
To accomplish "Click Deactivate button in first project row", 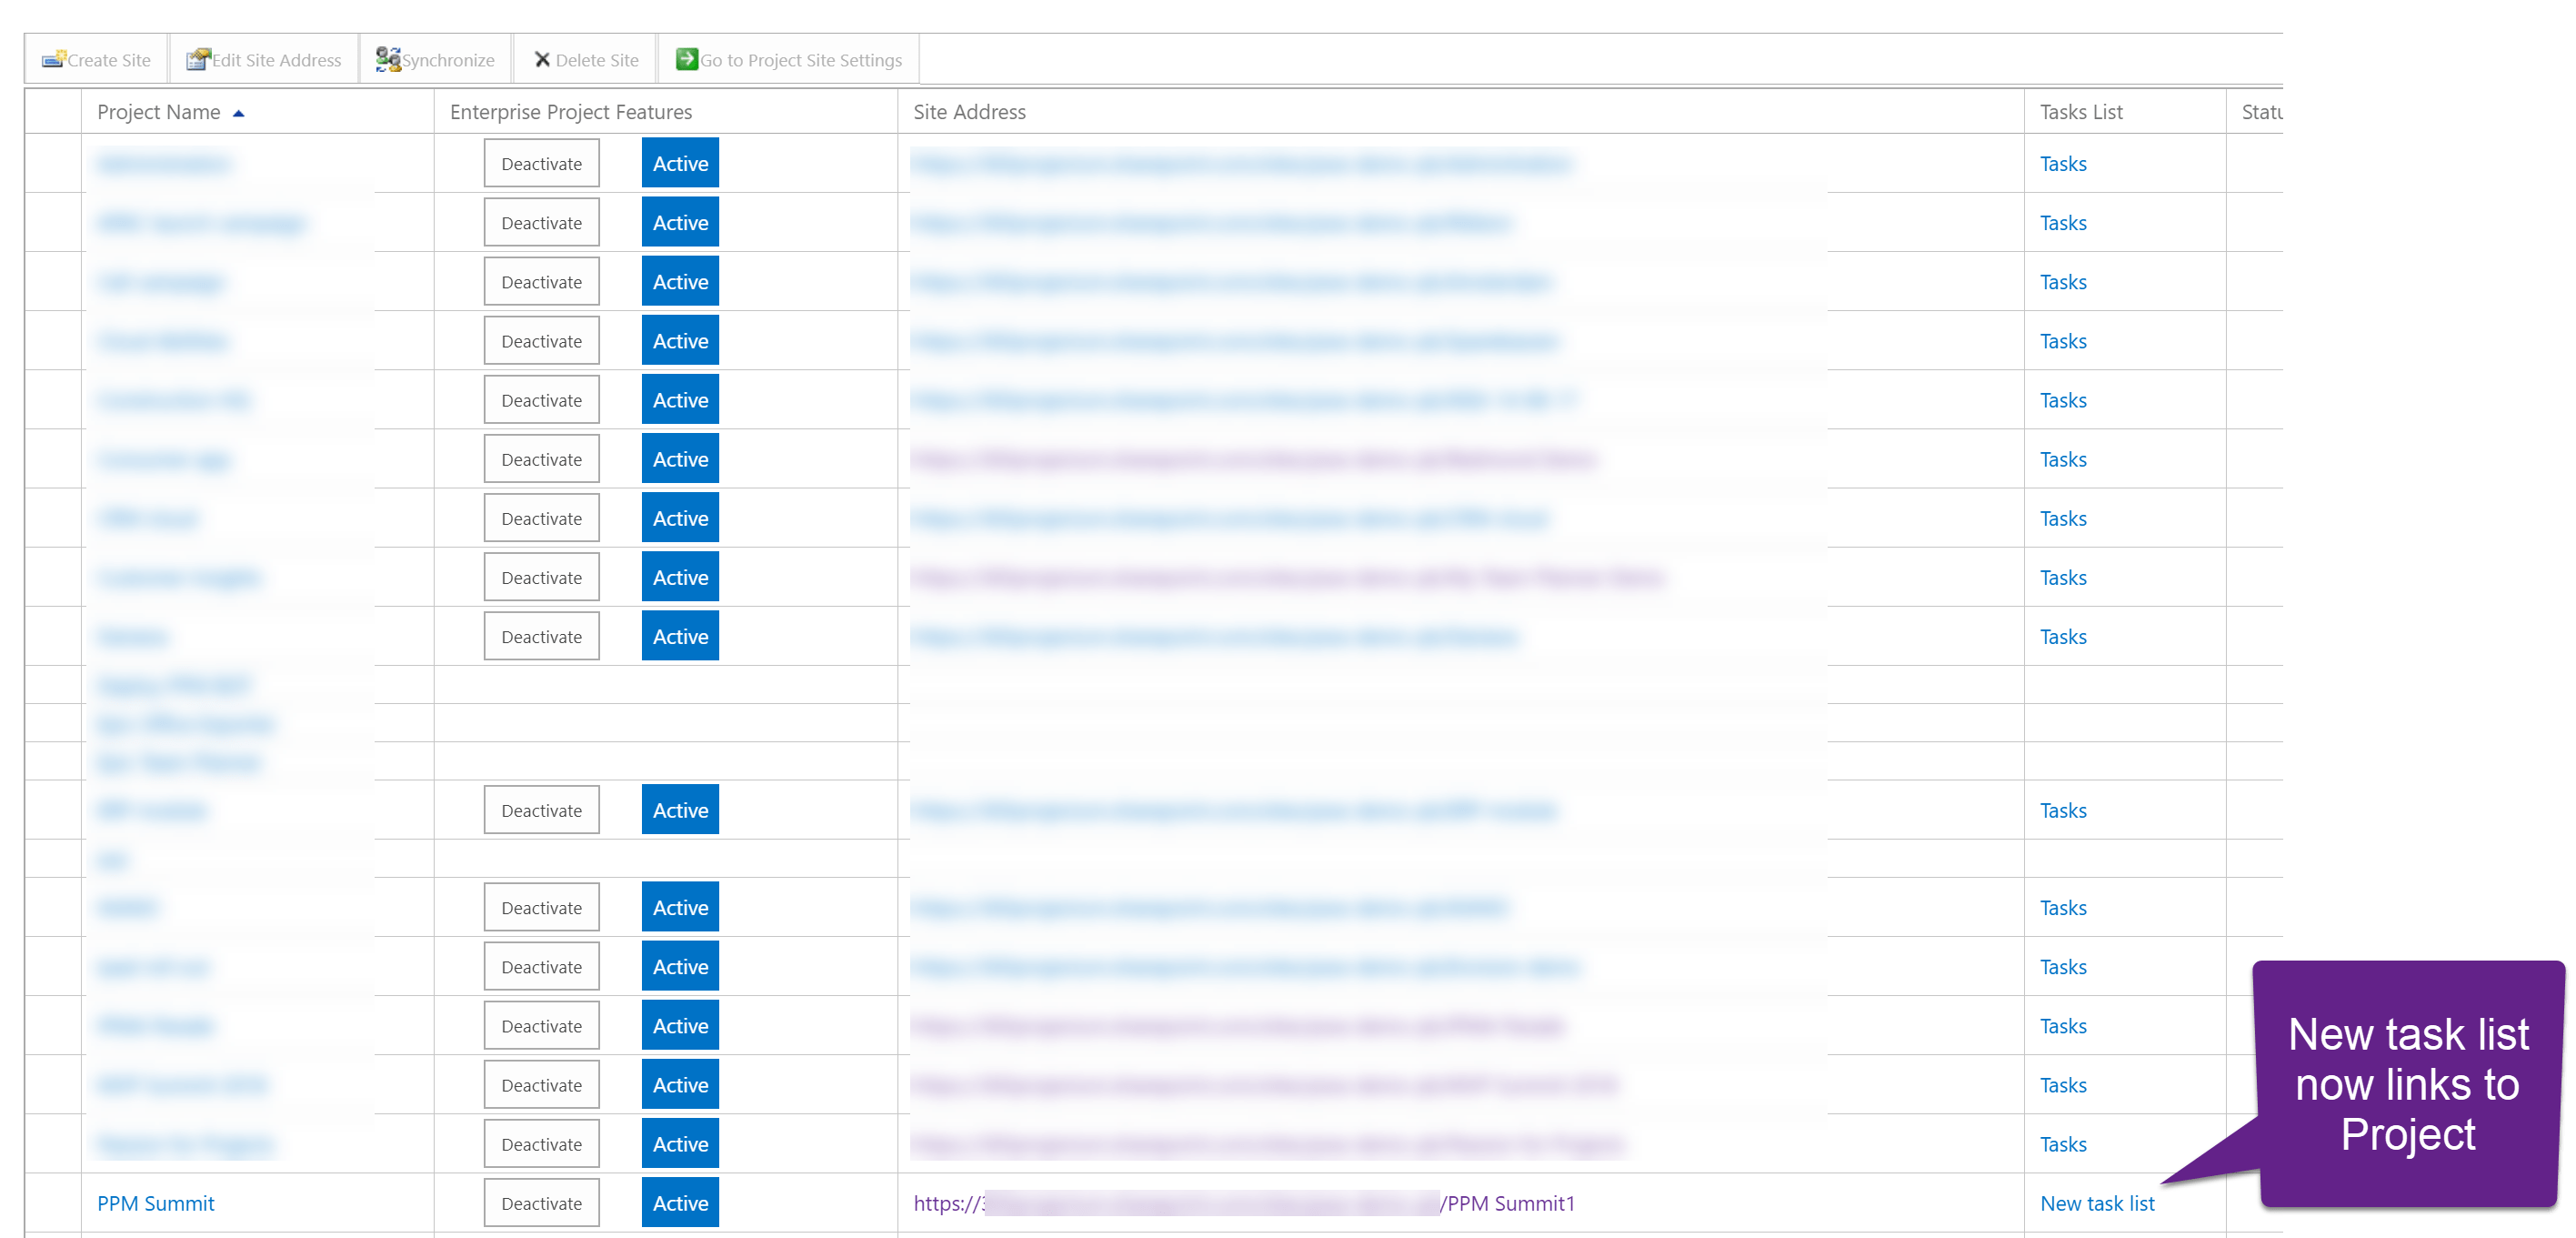I will 541,163.
